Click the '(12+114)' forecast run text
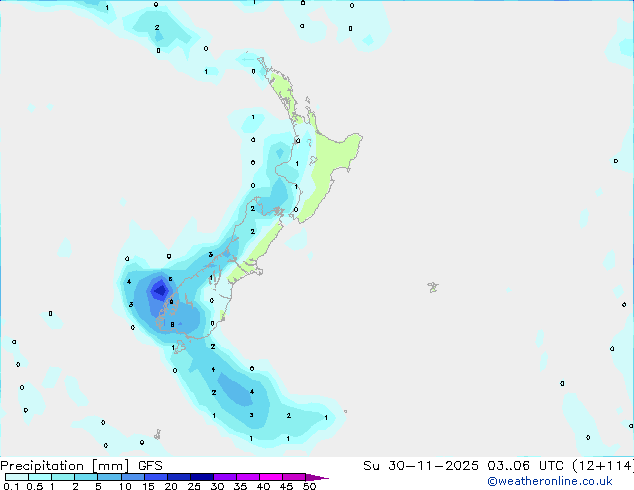634x490 pixels. pyautogui.click(x=603, y=466)
